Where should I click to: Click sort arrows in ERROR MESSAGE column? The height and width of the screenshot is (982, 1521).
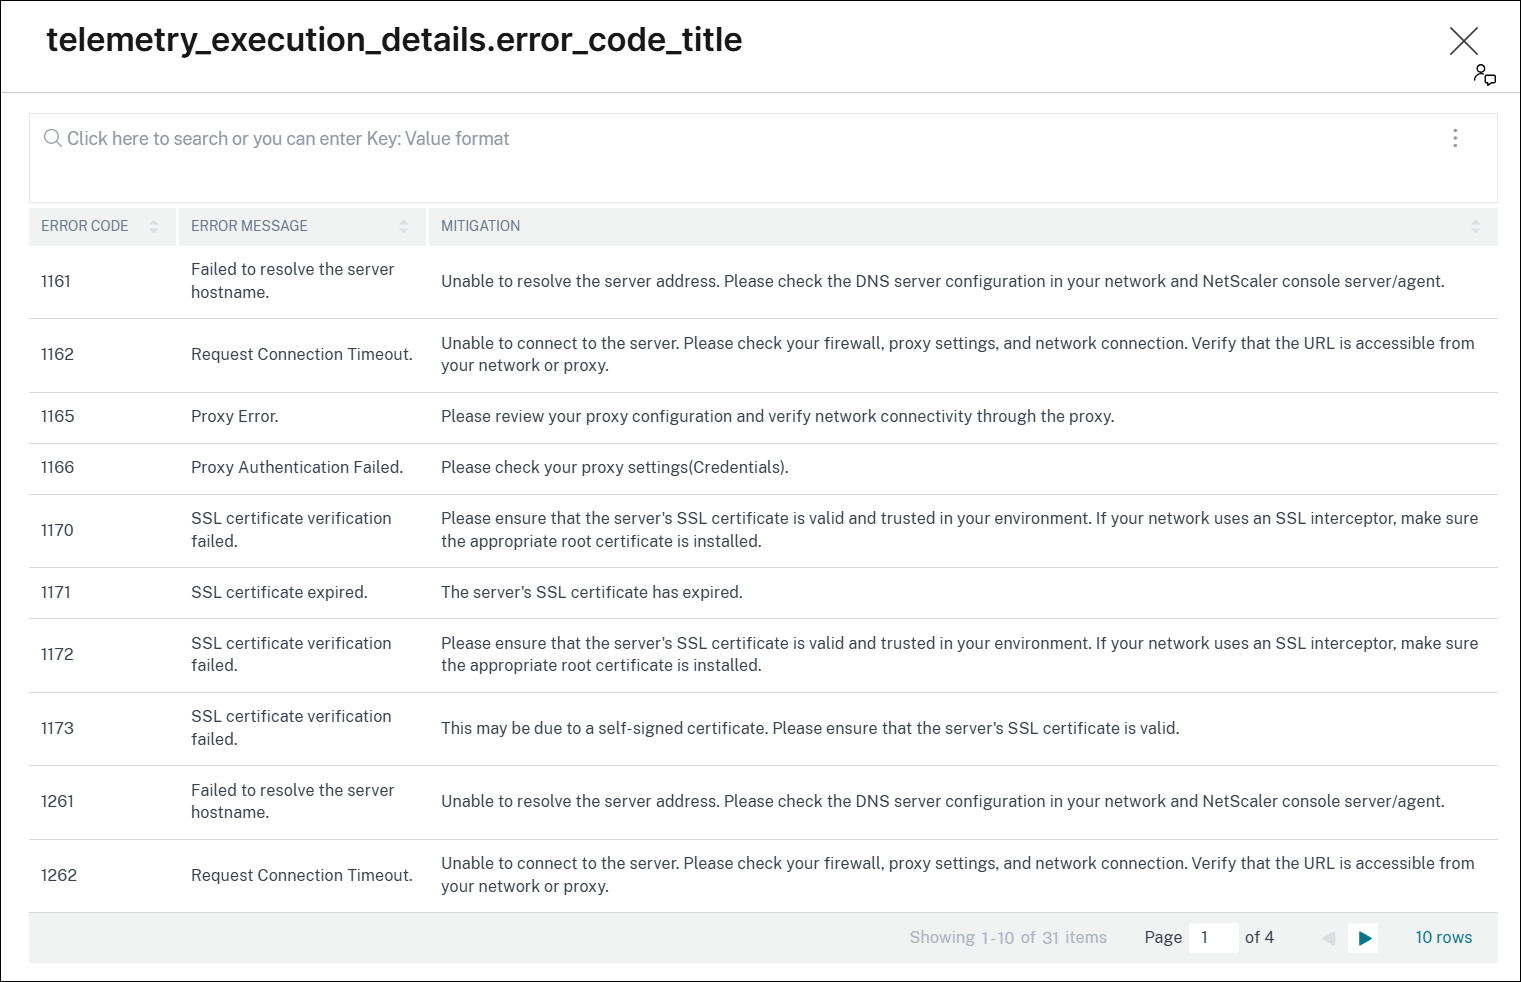tap(404, 227)
